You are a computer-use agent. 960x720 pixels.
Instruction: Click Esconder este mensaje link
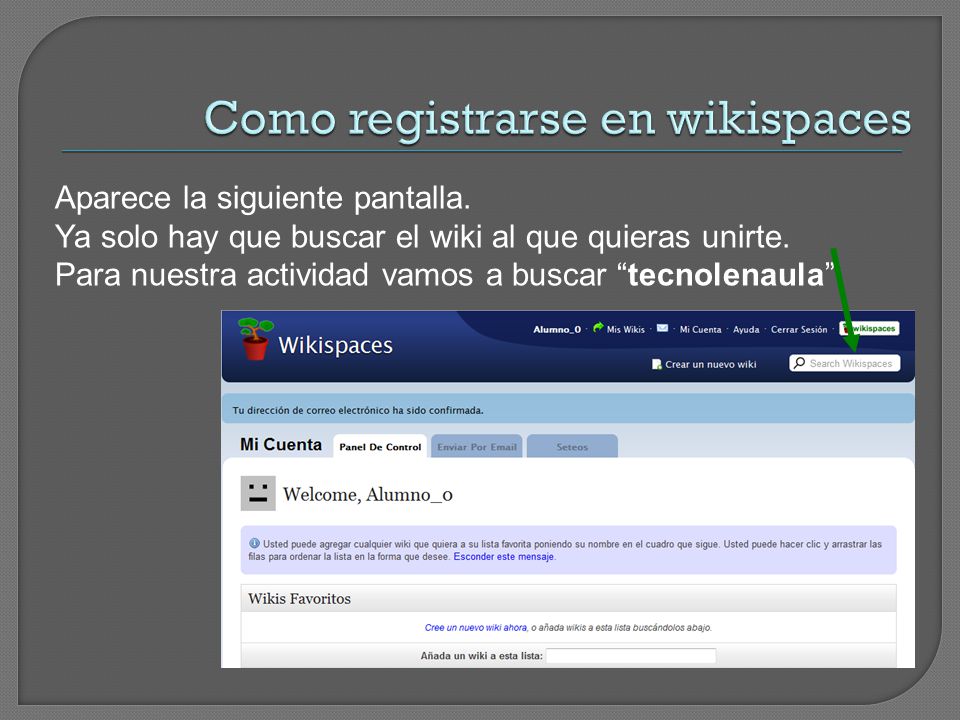503,557
